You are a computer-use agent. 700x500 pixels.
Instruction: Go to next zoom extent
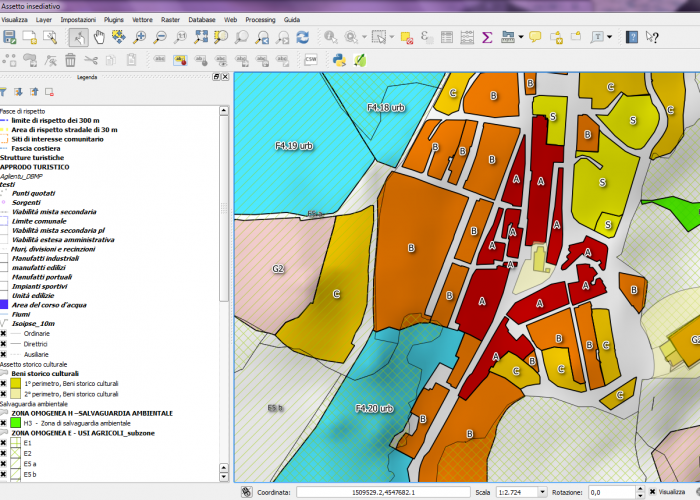click(282, 37)
